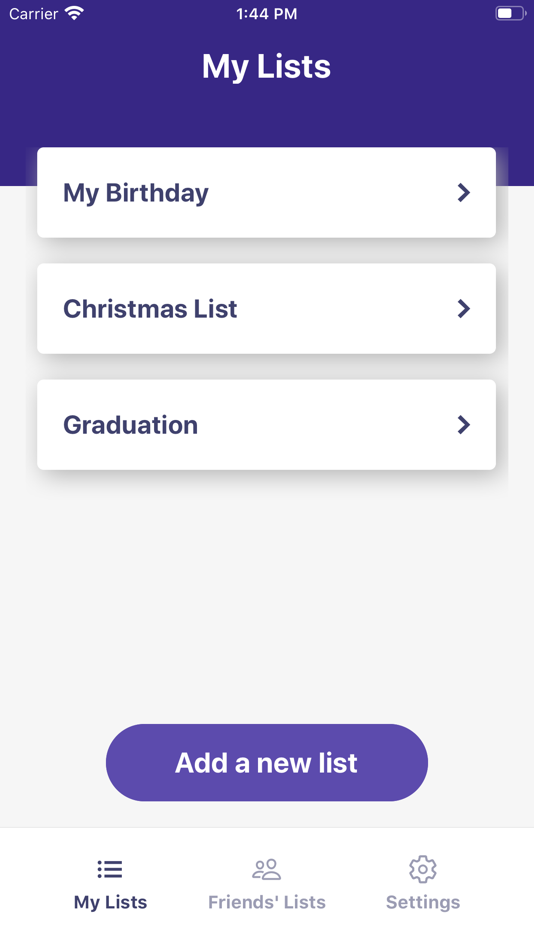This screenshot has width=534, height=950.
Task: Select the My Birthday title text
Action: [136, 193]
